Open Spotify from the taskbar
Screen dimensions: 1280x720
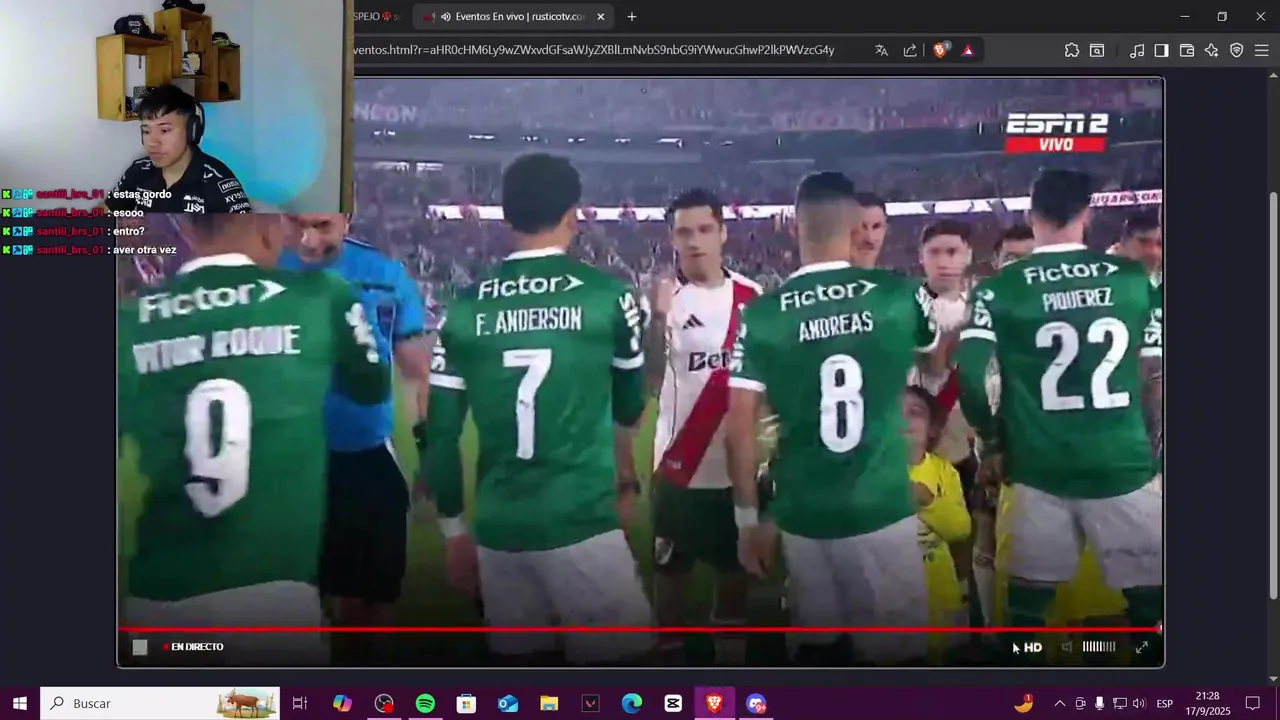(x=425, y=703)
